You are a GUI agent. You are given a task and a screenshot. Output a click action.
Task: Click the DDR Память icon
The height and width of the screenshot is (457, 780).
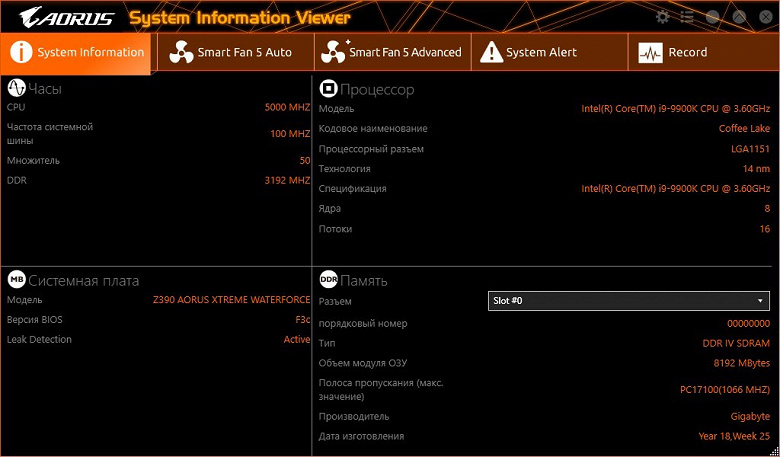coord(328,280)
